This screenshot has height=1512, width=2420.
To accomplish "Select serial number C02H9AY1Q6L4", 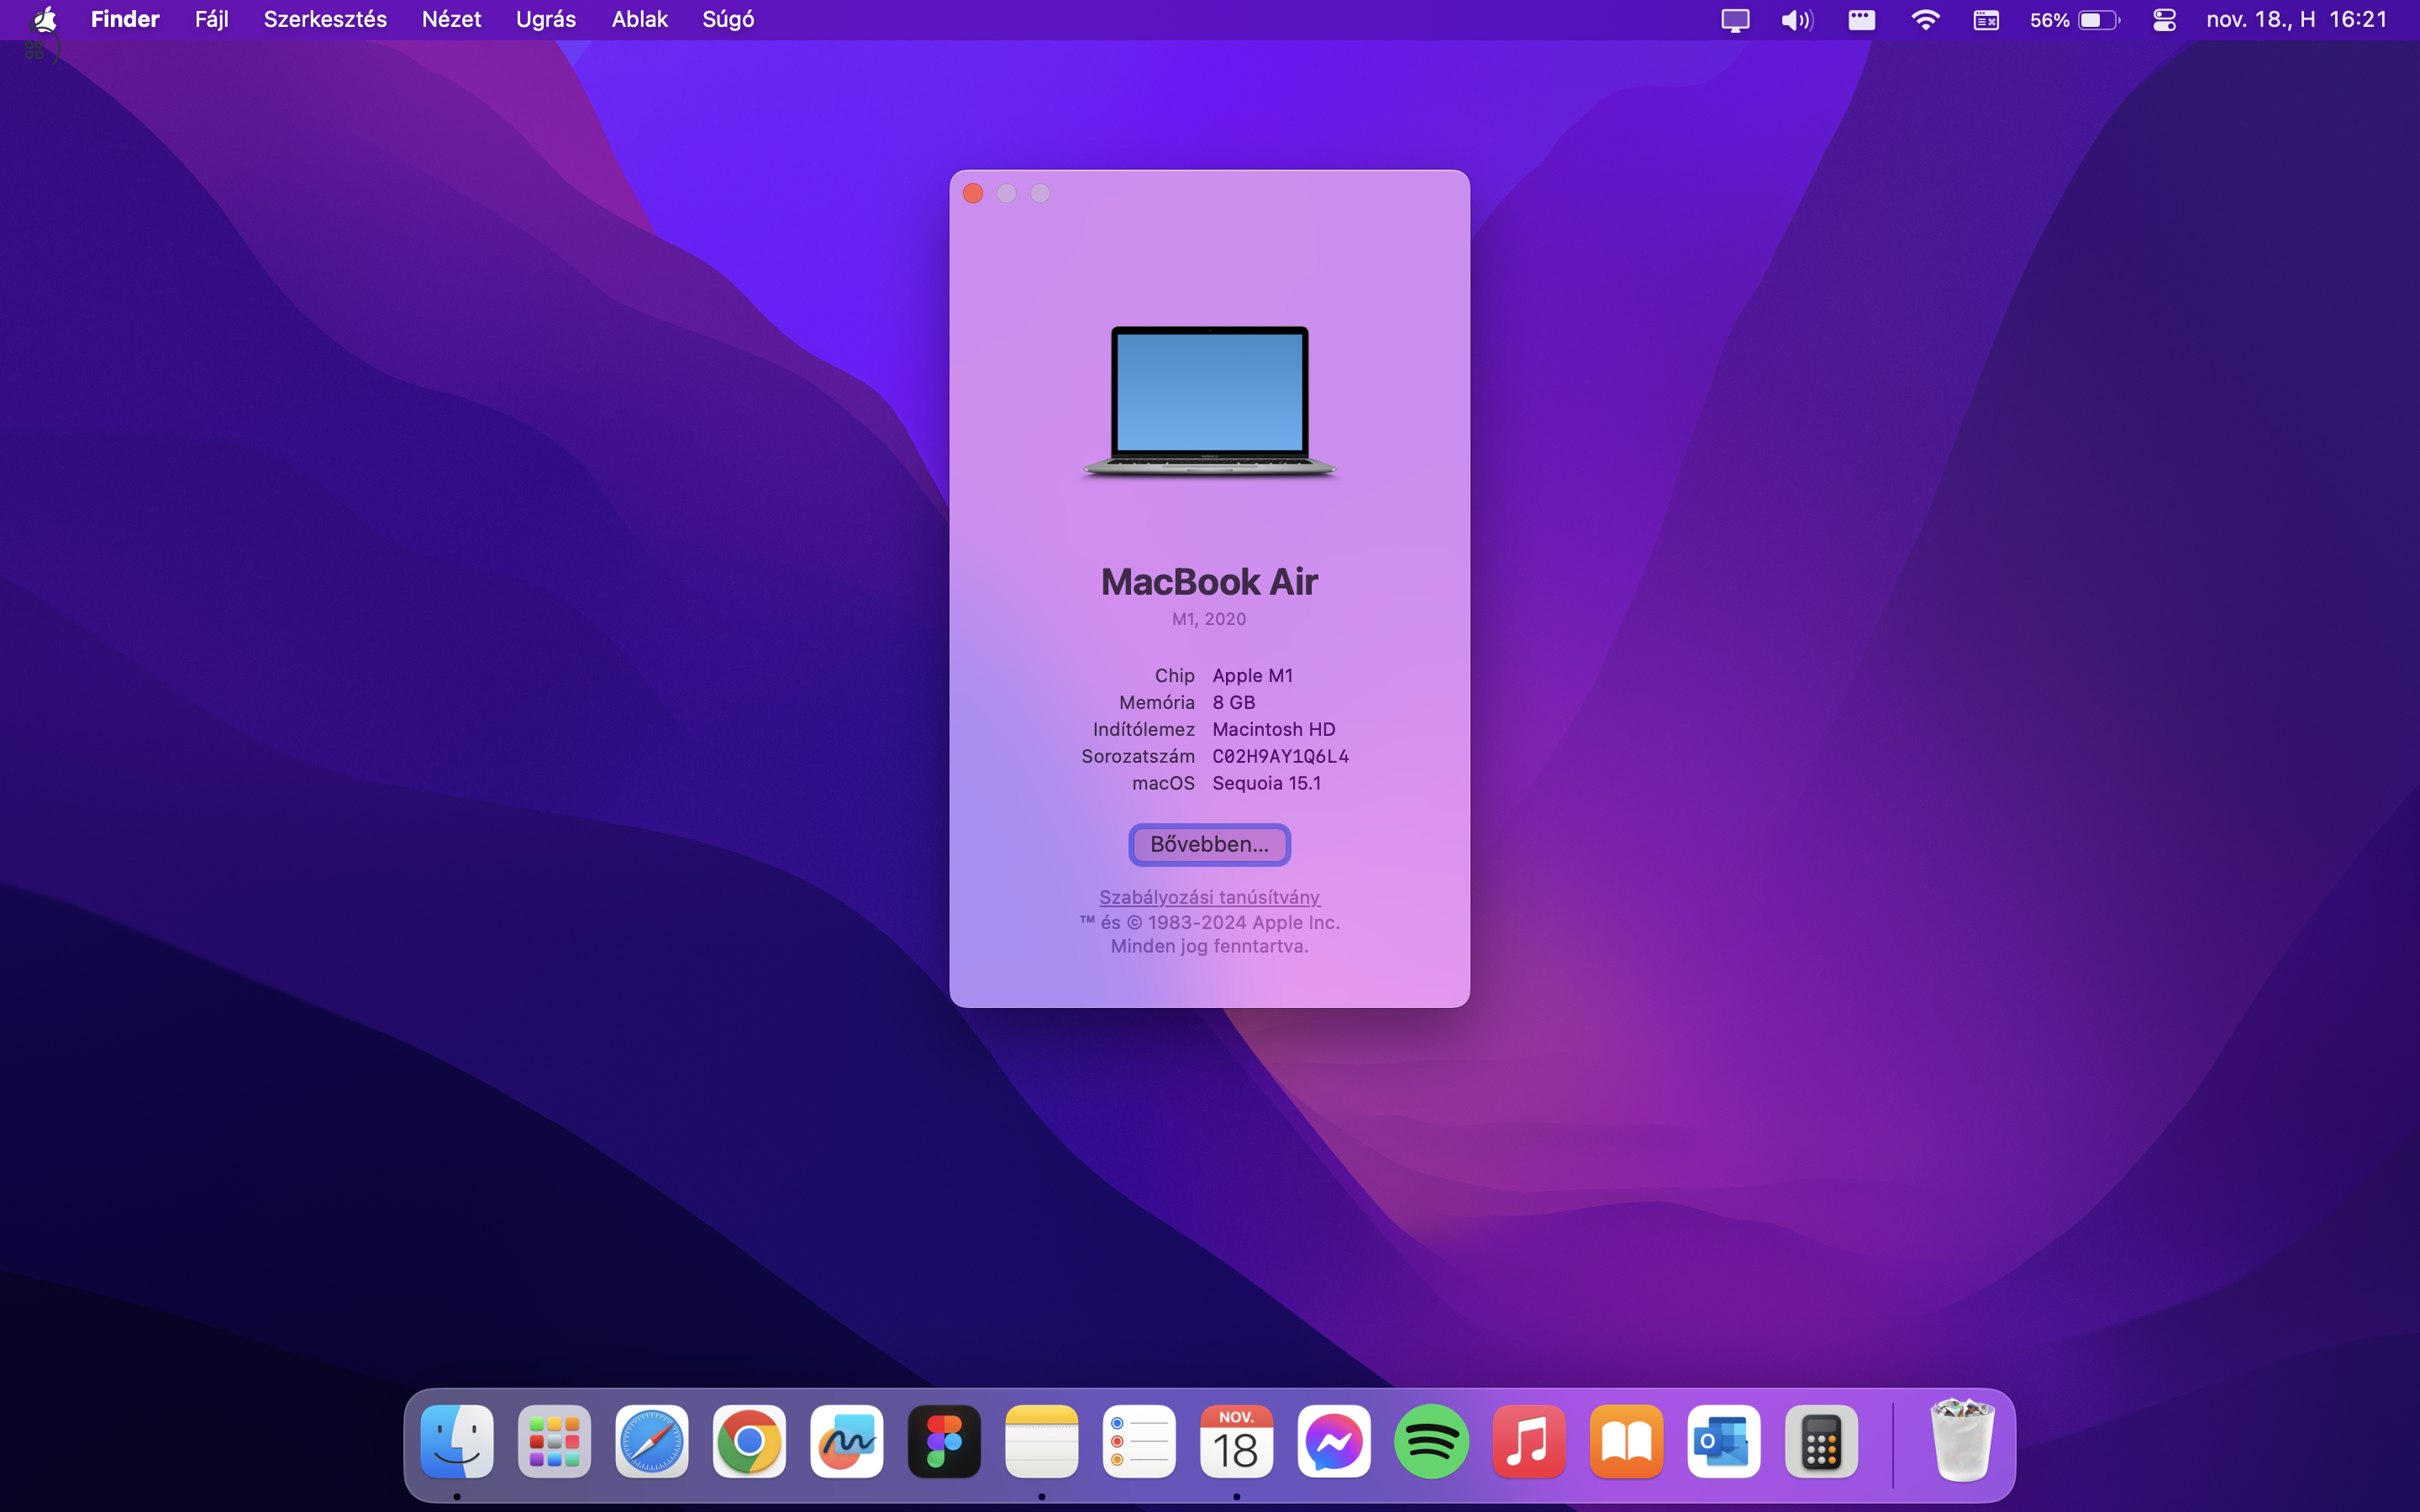I will coord(1280,756).
